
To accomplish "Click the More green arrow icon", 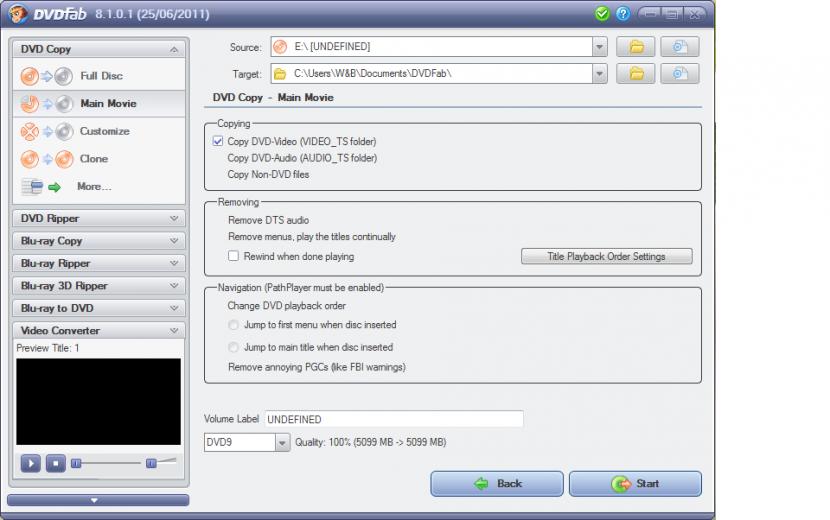I will (x=55, y=187).
